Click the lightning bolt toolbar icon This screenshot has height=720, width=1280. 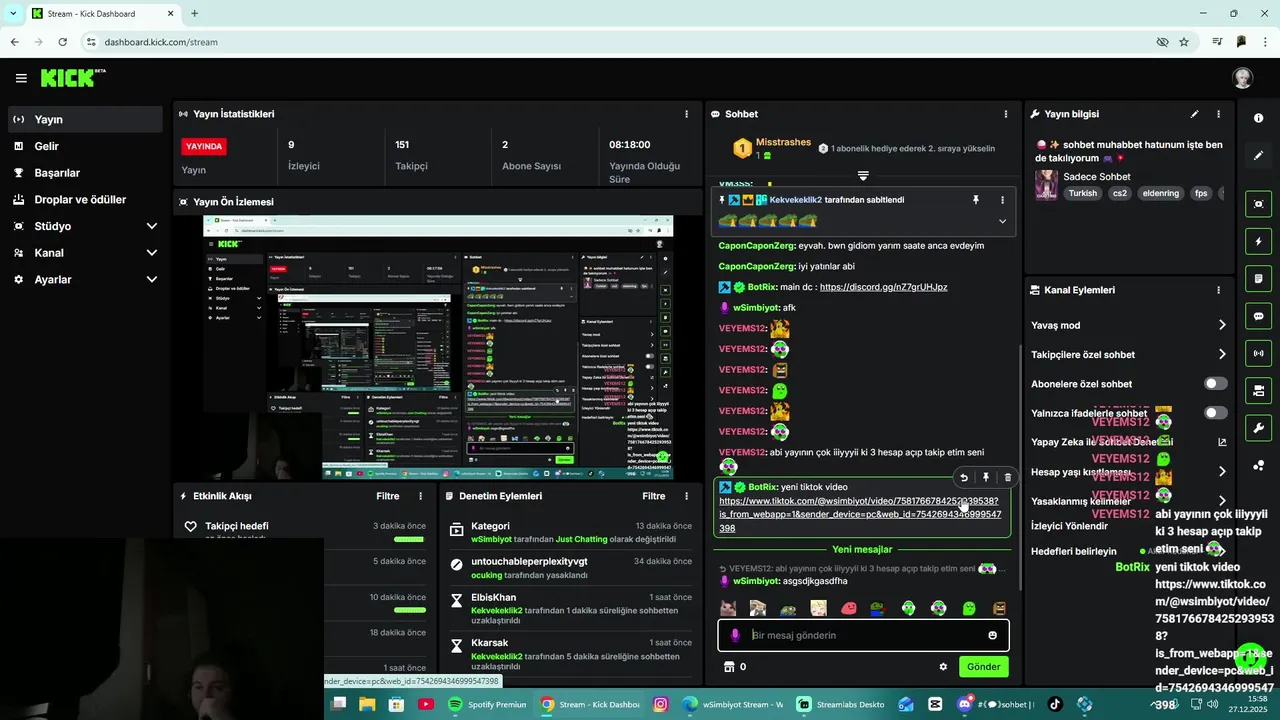[x=1258, y=241]
